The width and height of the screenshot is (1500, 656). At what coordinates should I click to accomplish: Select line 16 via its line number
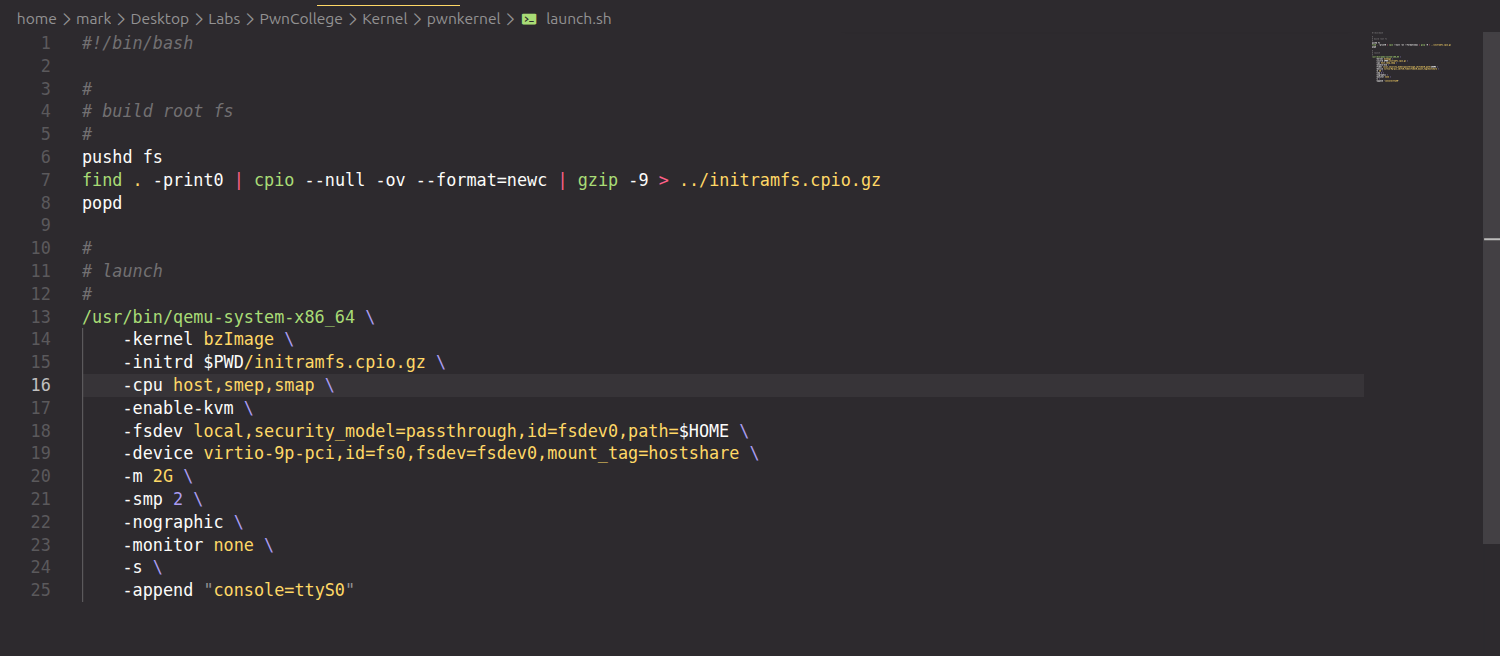(x=40, y=385)
